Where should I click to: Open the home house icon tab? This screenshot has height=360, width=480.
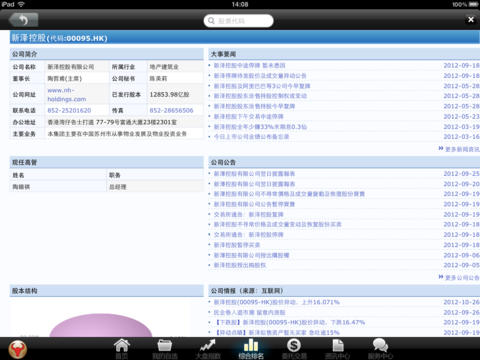tap(122, 348)
